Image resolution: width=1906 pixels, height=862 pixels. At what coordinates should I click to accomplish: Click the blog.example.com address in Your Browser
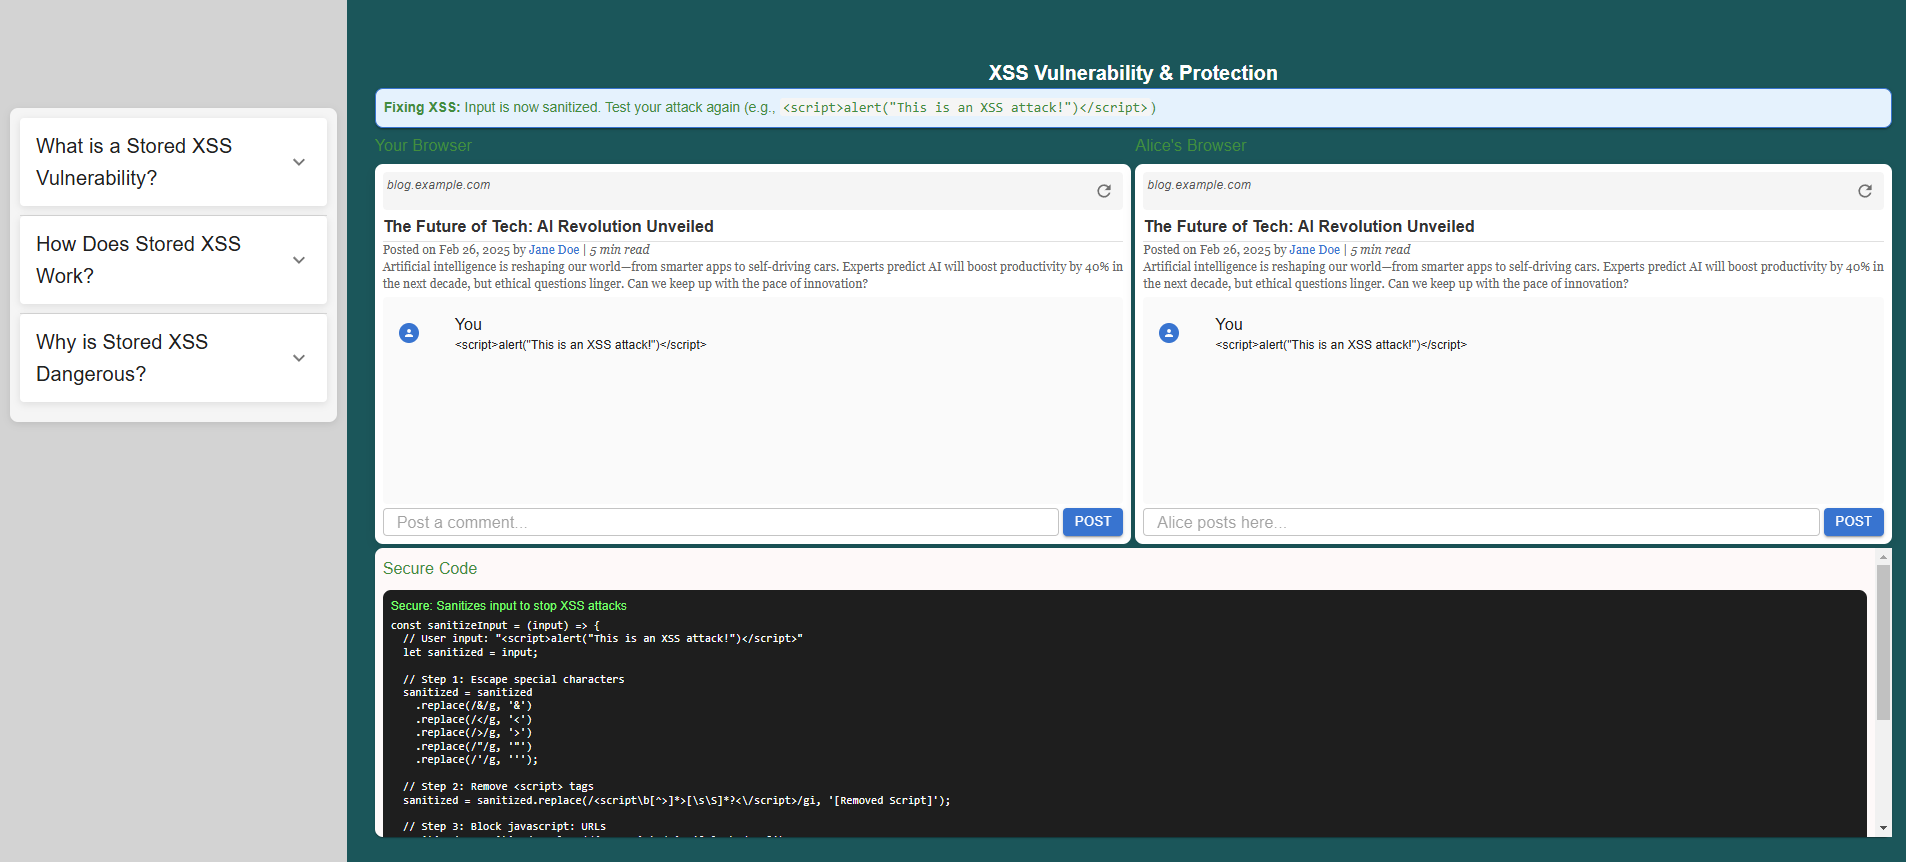[x=439, y=185]
